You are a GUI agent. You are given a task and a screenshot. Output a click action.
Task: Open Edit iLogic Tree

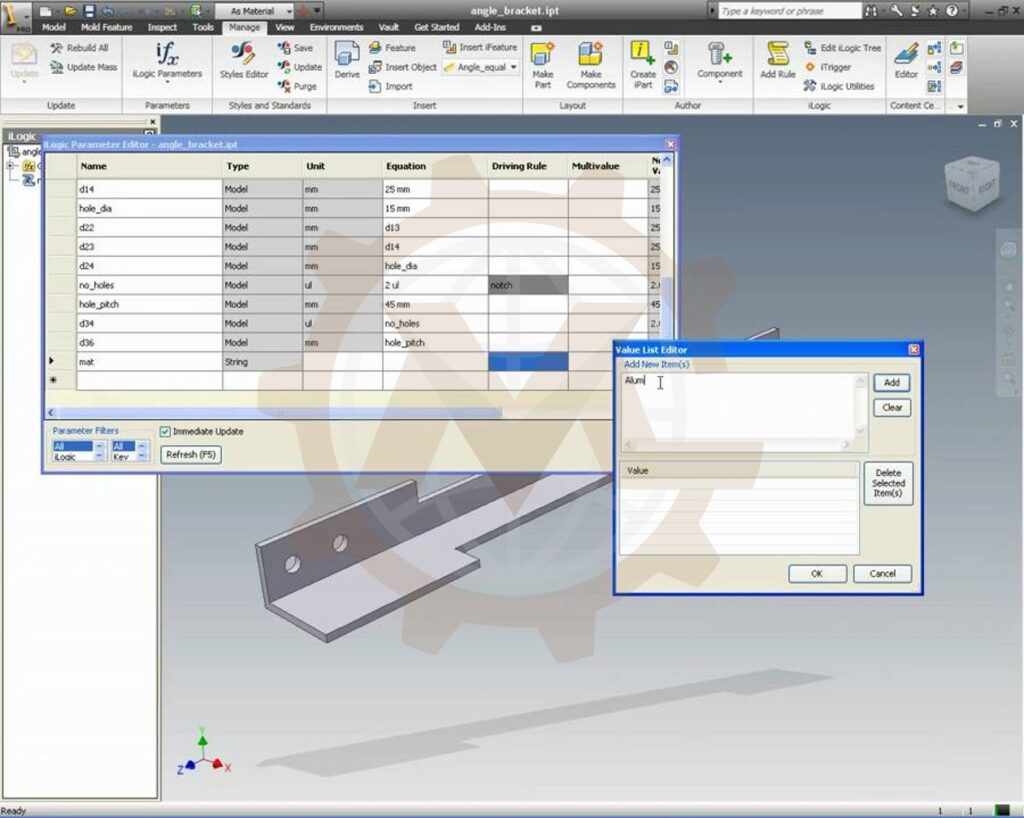842,48
